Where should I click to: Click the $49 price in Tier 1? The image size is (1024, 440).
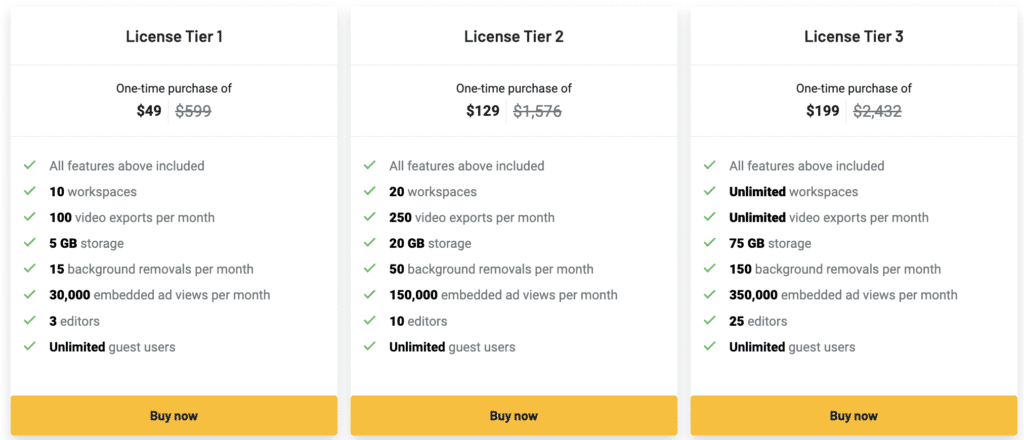pyautogui.click(x=149, y=111)
